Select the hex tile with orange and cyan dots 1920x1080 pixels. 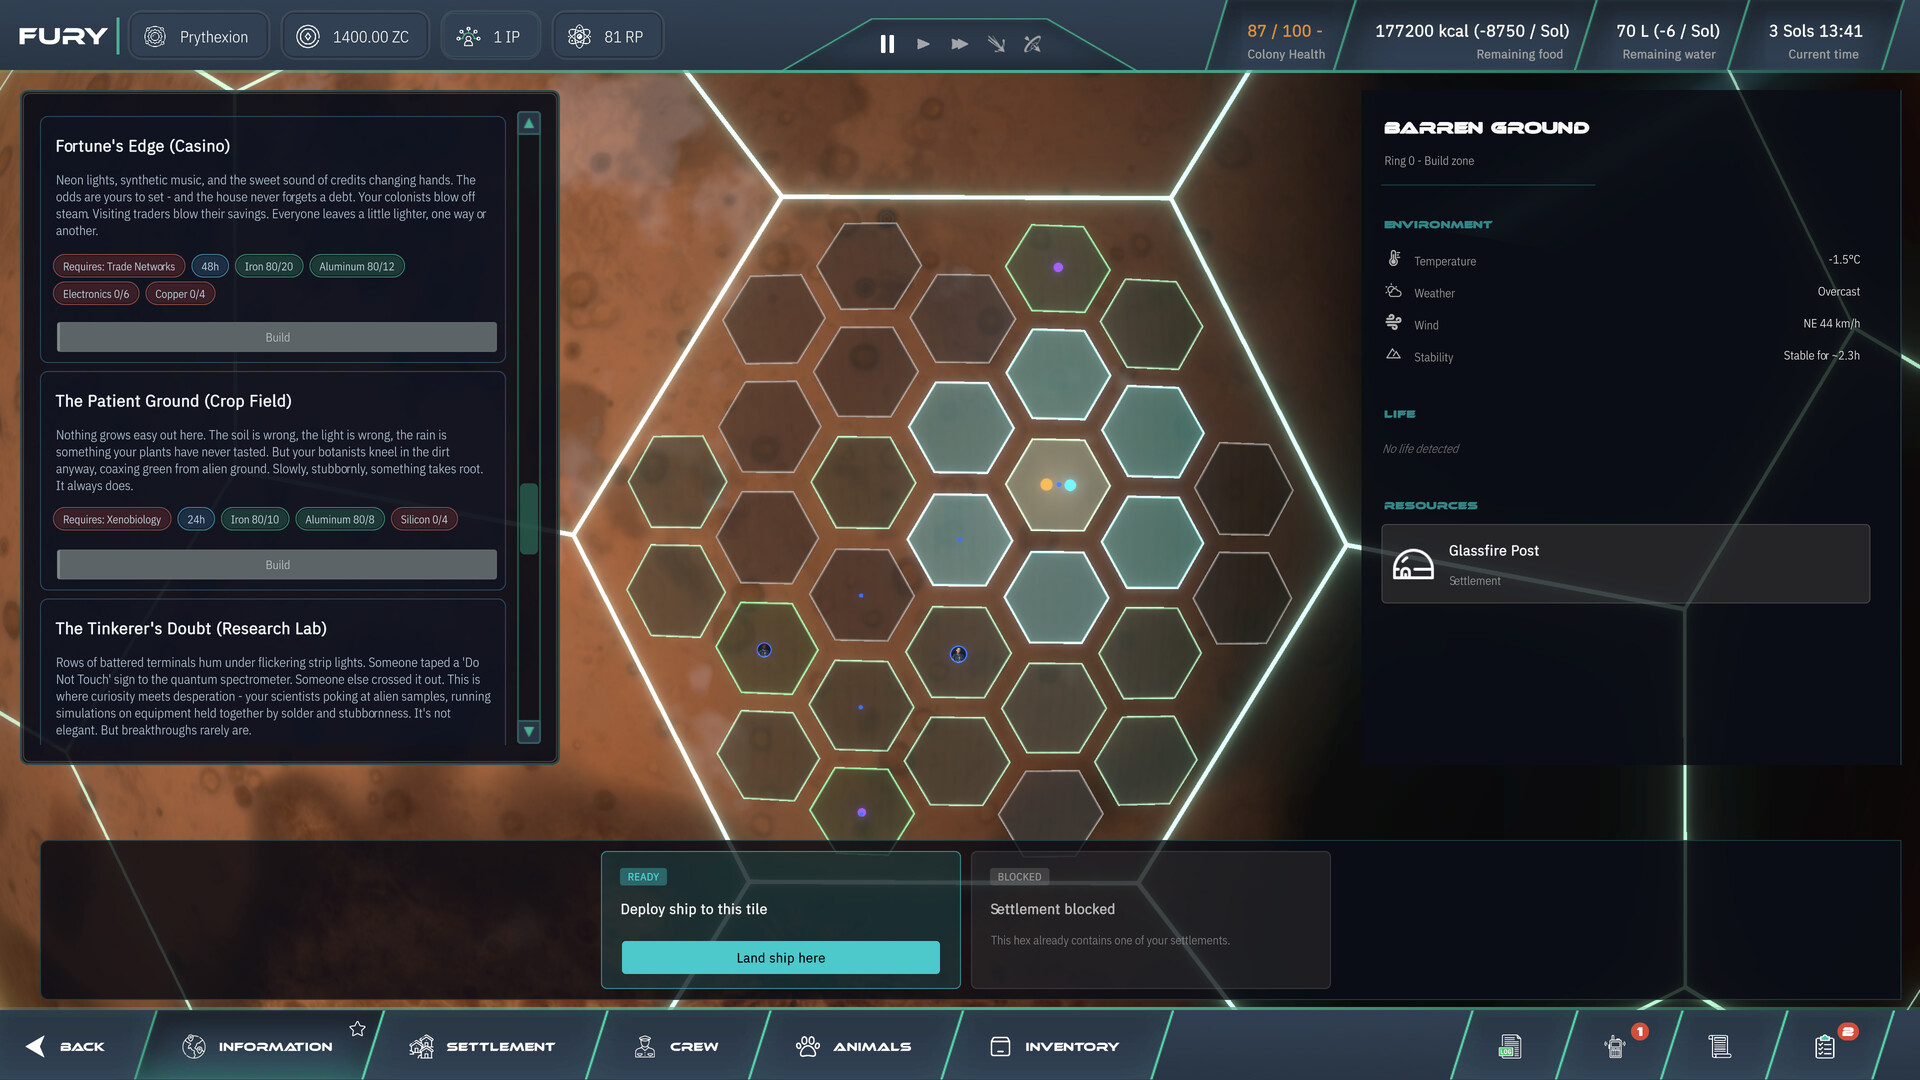[x=1057, y=485]
